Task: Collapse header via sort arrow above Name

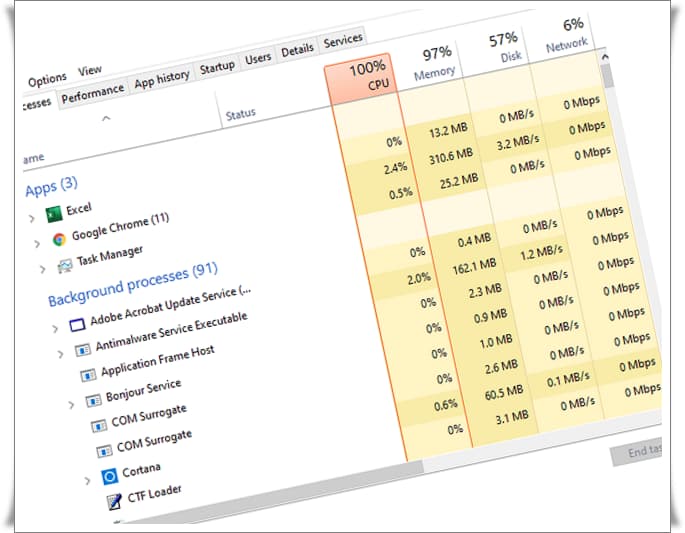Action: click(106, 118)
